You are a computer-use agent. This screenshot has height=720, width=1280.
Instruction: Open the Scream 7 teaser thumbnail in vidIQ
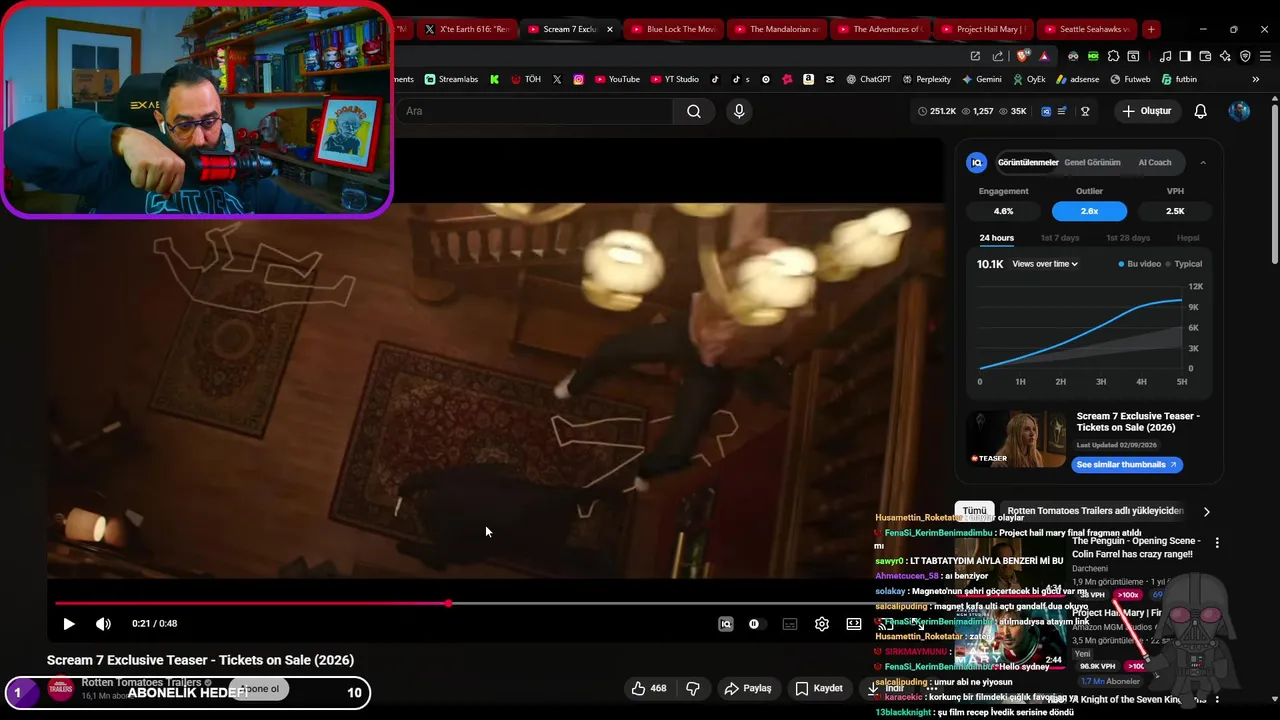(1016, 439)
